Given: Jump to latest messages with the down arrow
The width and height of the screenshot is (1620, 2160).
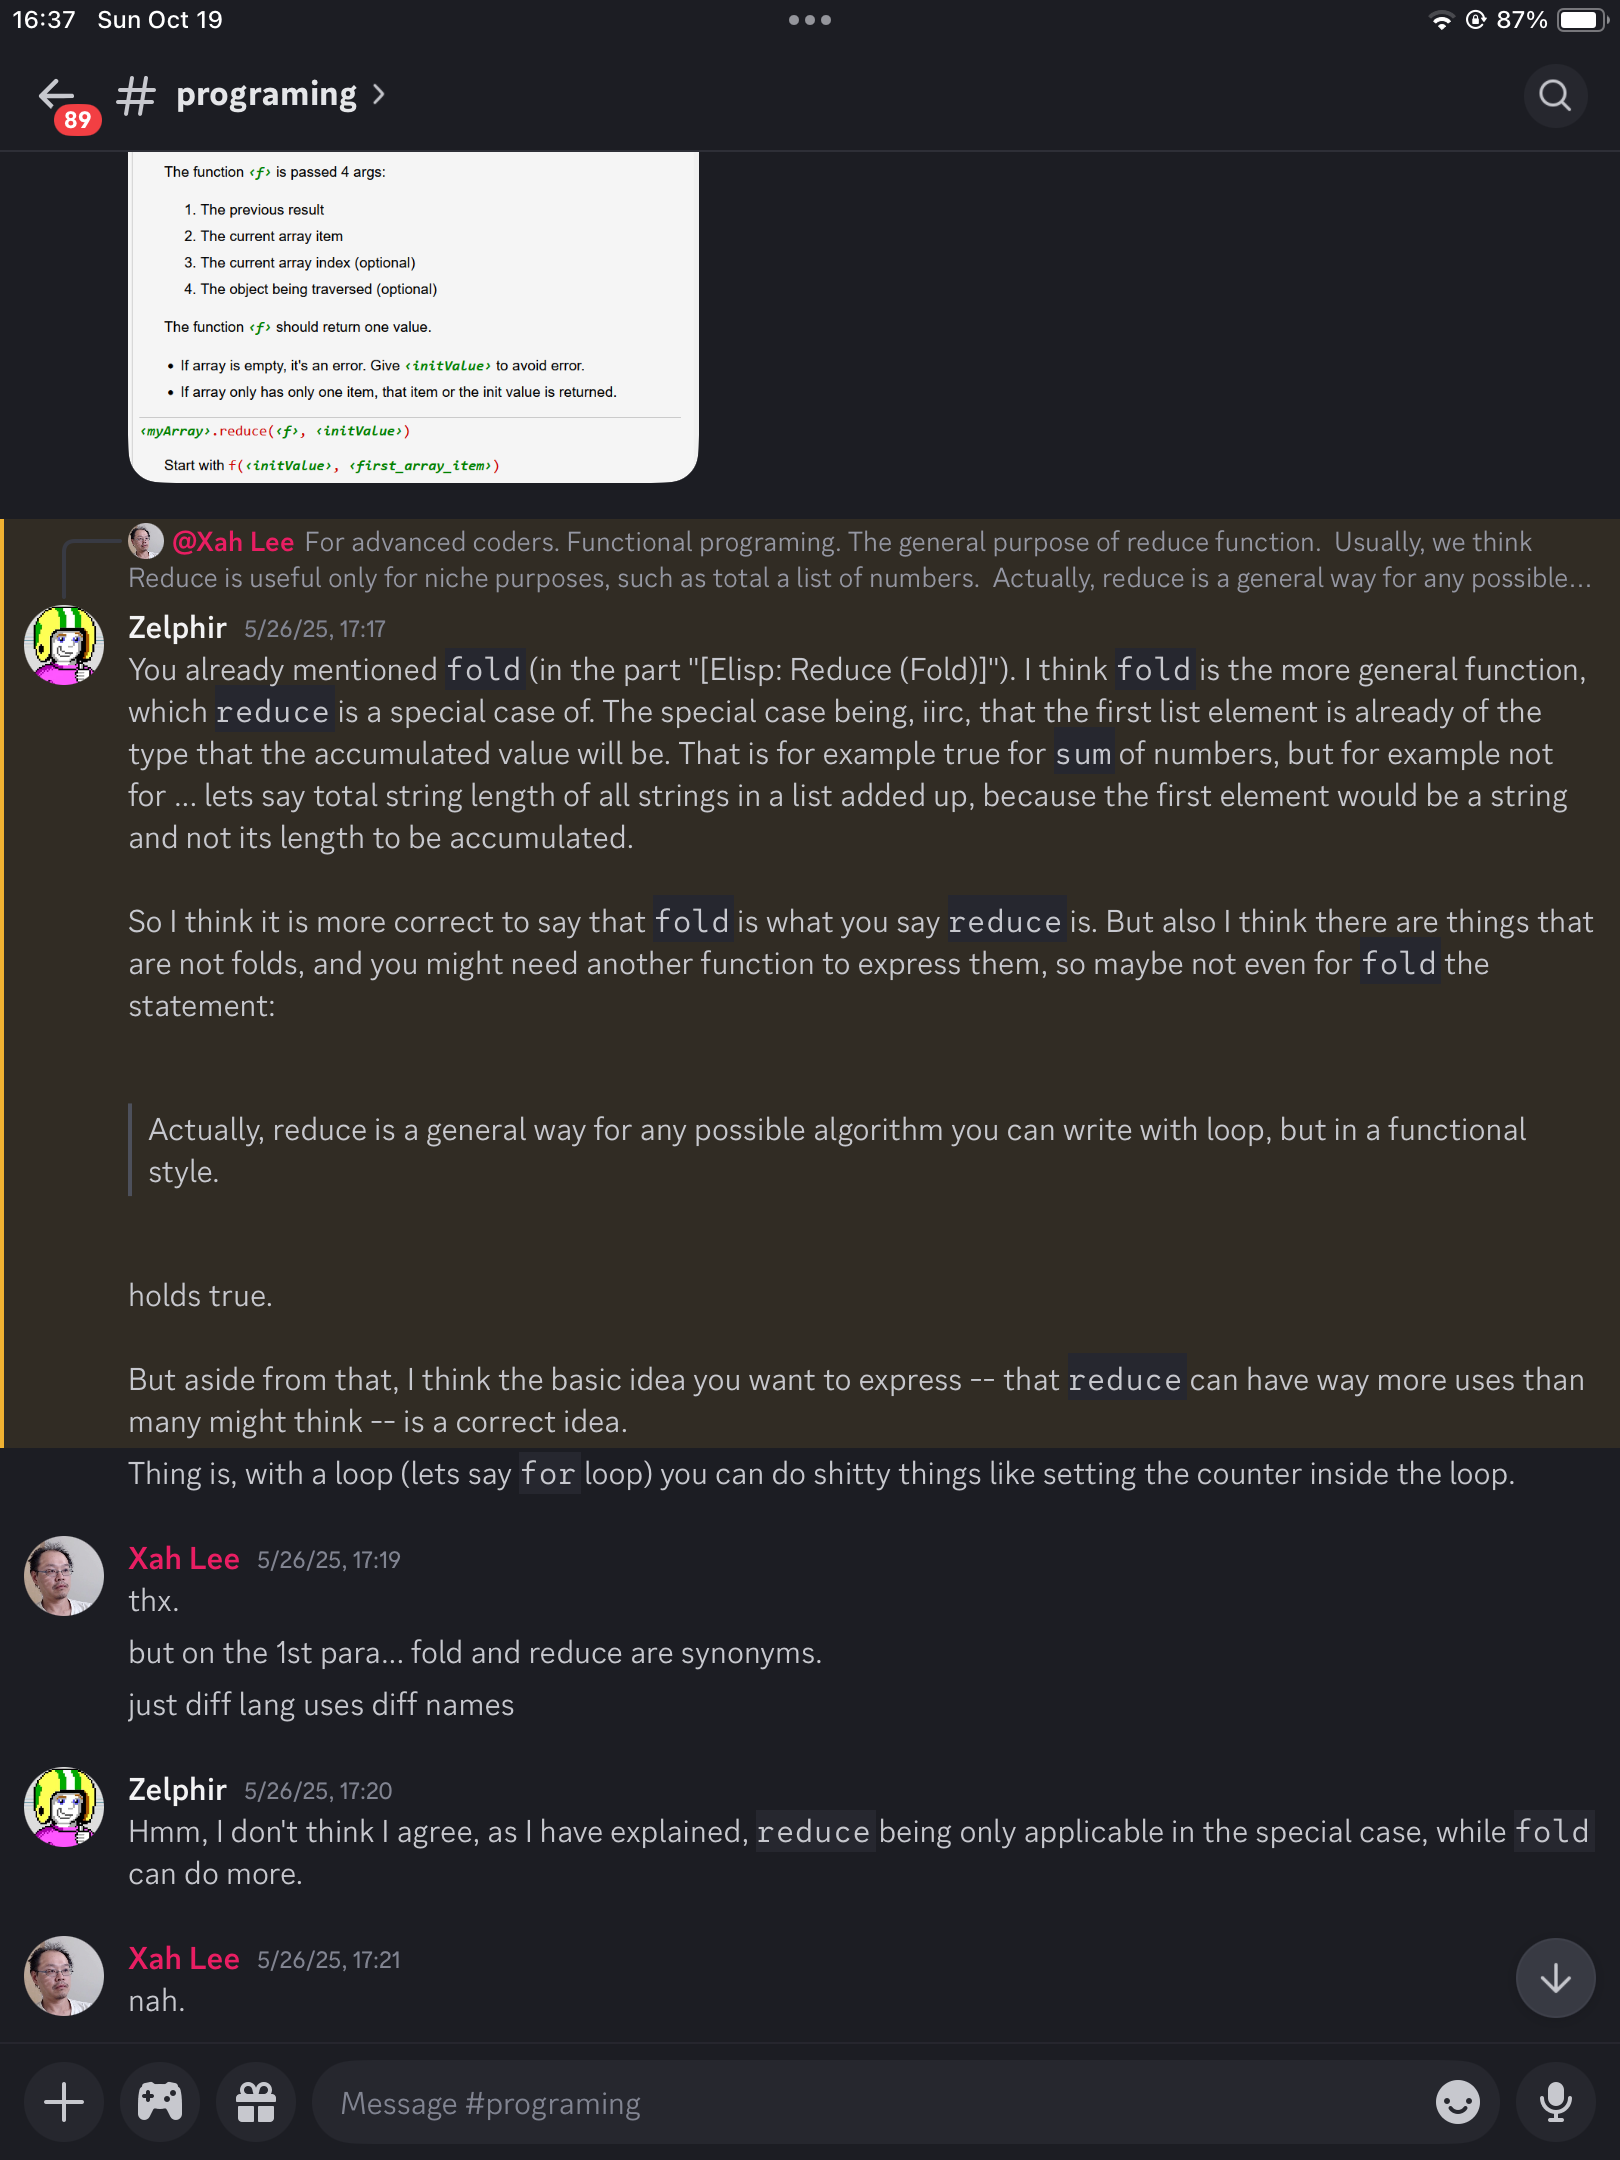Looking at the screenshot, I should (x=1555, y=1976).
